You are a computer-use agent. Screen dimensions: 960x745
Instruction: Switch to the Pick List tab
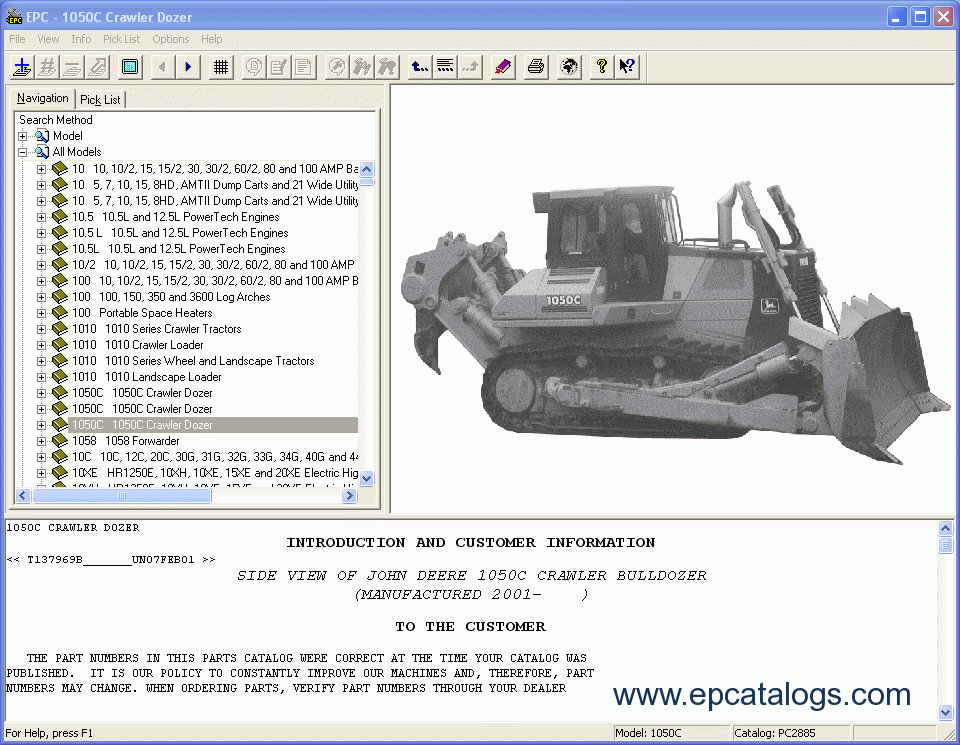tap(100, 100)
